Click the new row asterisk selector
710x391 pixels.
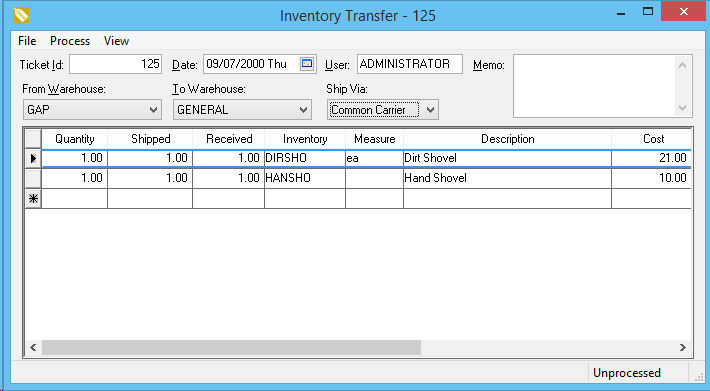(x=33, y=198)
